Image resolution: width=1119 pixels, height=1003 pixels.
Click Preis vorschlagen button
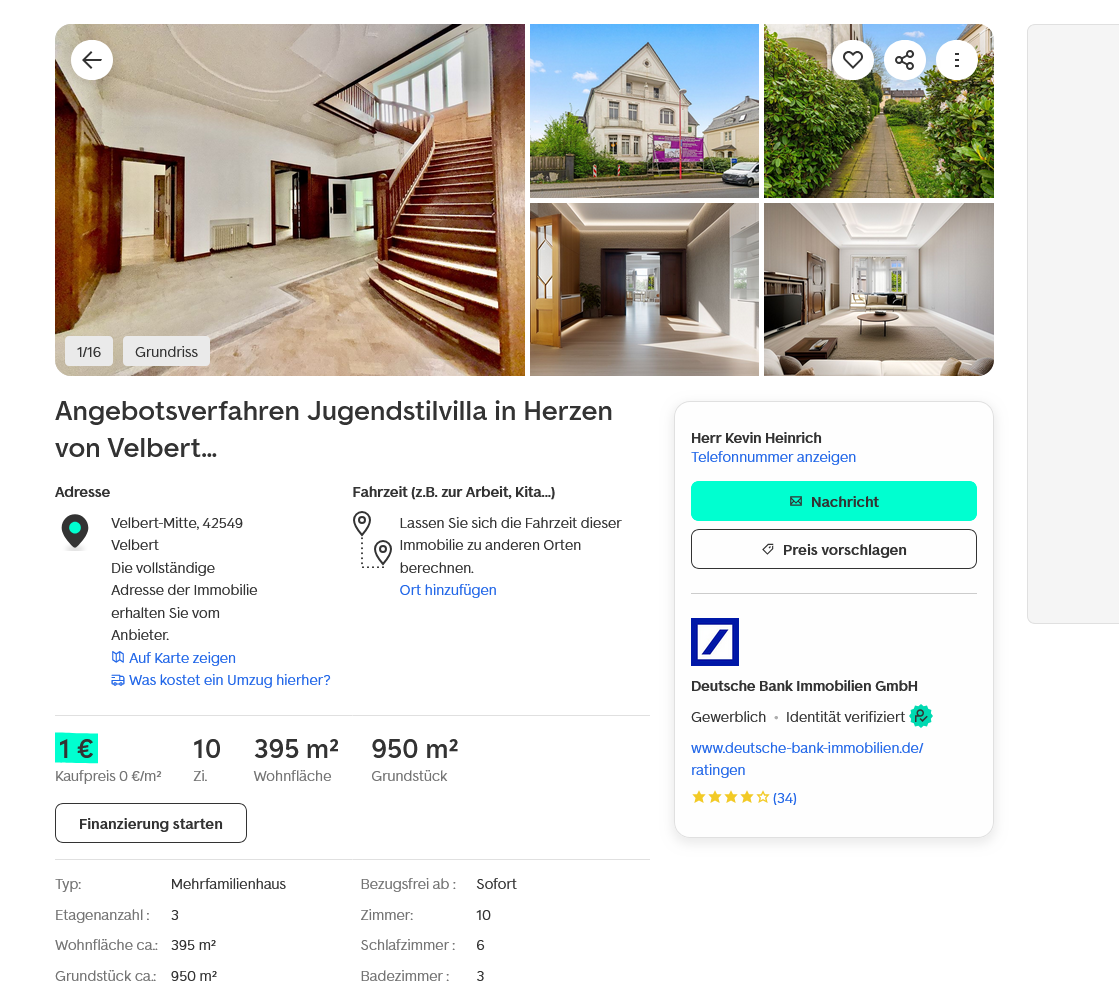[834, 549]
